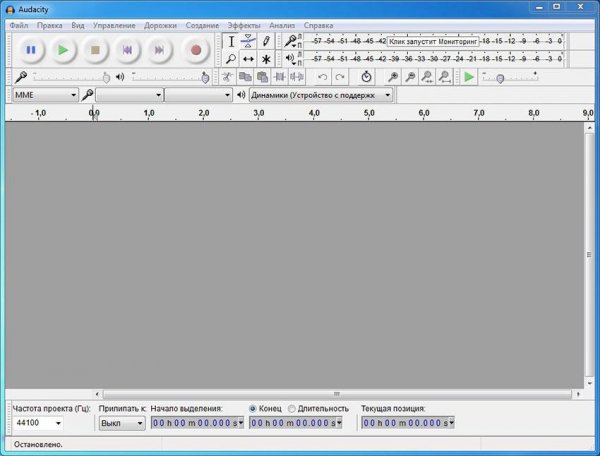Screen dimensions: 600x456
Task: Open the MME audio host dropdown
Action: coord(46,95)
